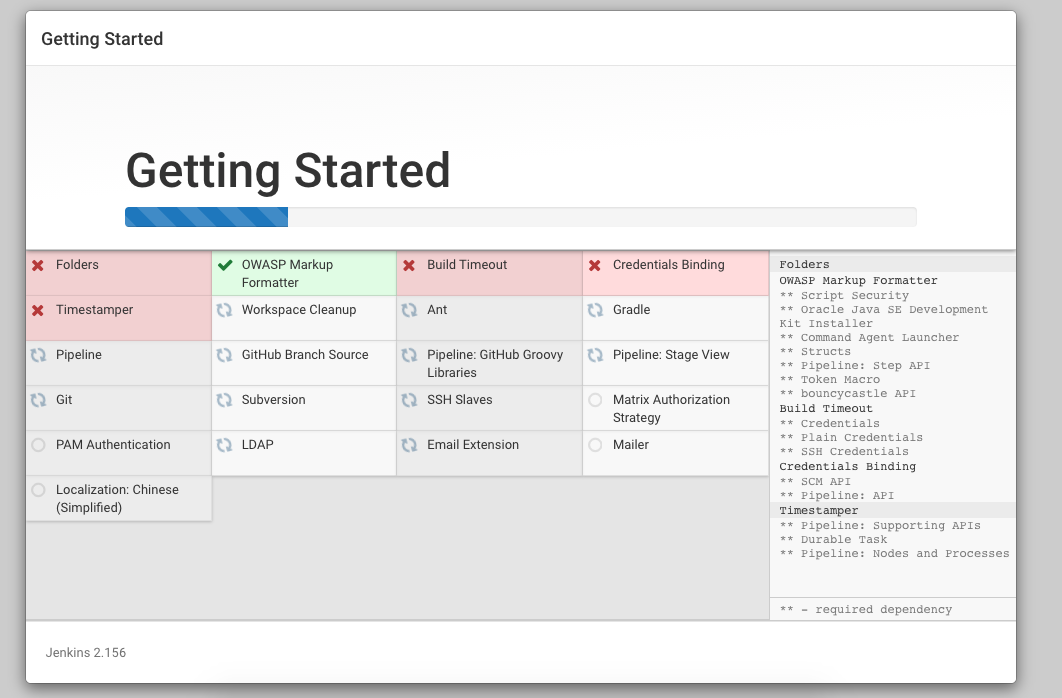Click the Pipeline: Supporting APIs log entry
Screen dimensions: 1062x698
coord(880,525)
